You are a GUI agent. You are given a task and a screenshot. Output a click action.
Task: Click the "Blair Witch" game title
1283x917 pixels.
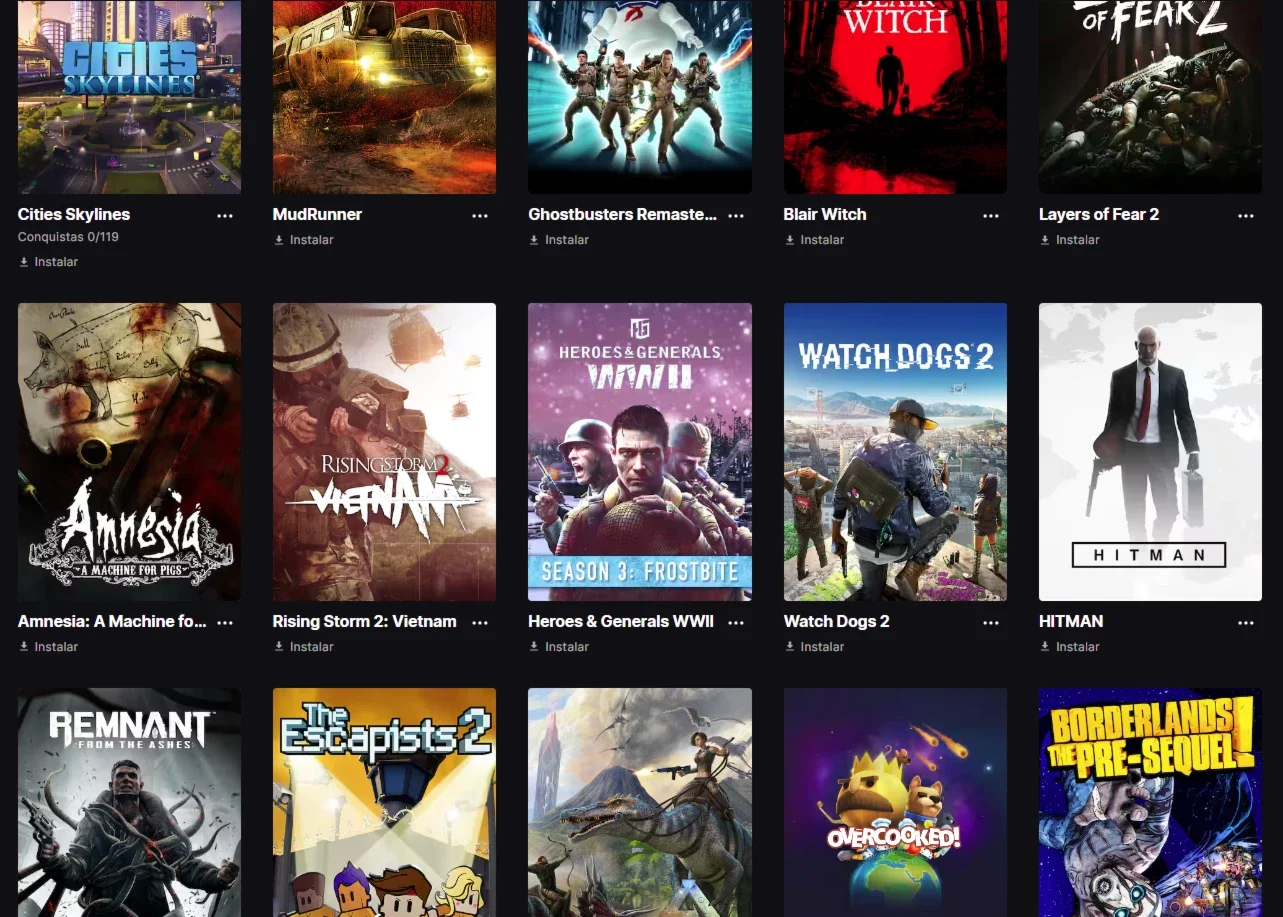[x=825, y=214]
